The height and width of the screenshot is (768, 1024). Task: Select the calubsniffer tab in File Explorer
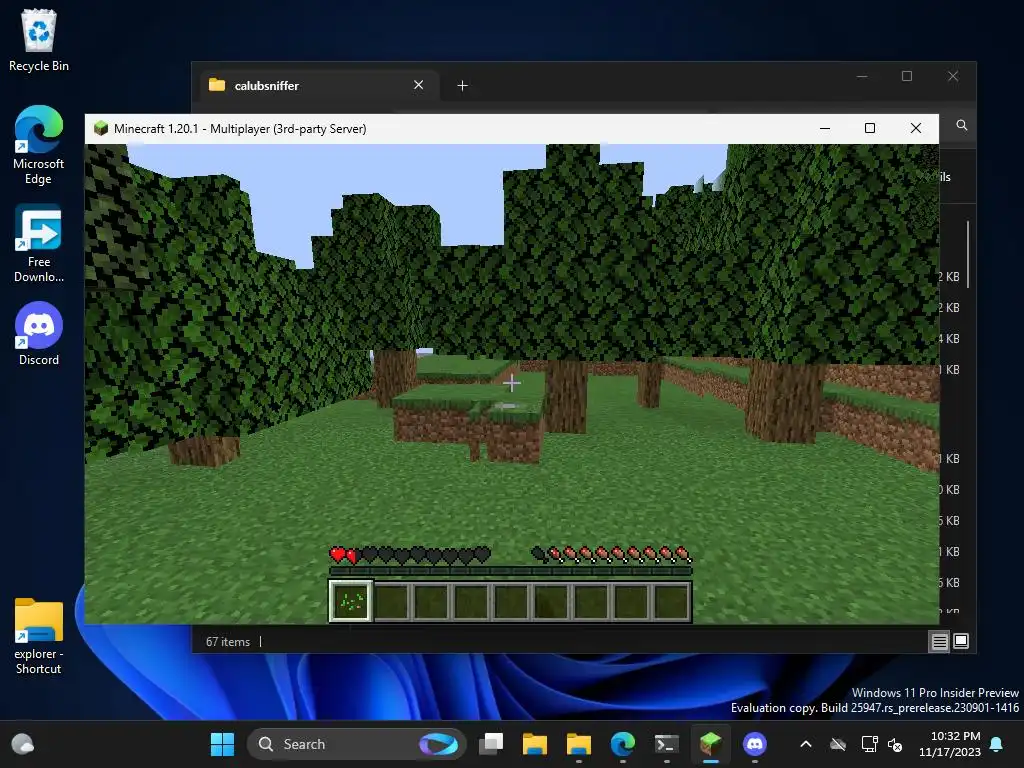317,86
